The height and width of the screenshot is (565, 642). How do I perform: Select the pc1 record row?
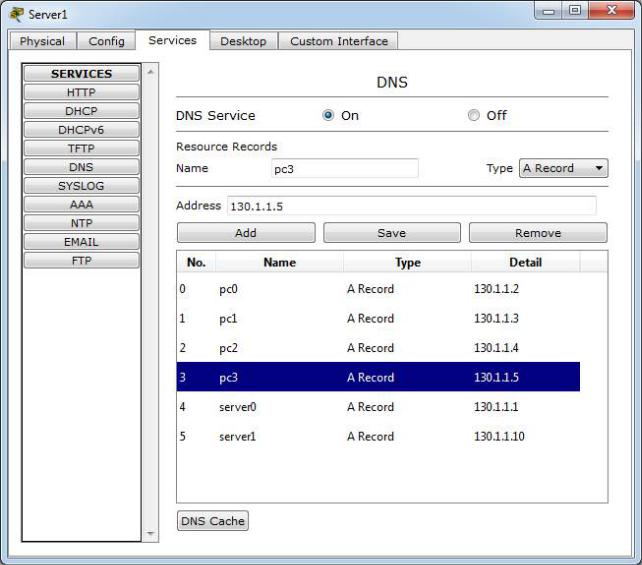coord(378,319)
